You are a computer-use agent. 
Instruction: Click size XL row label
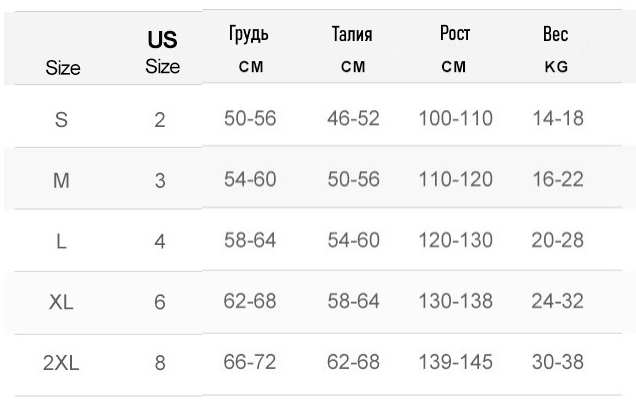pyautogui.click(x=61, y=302)
